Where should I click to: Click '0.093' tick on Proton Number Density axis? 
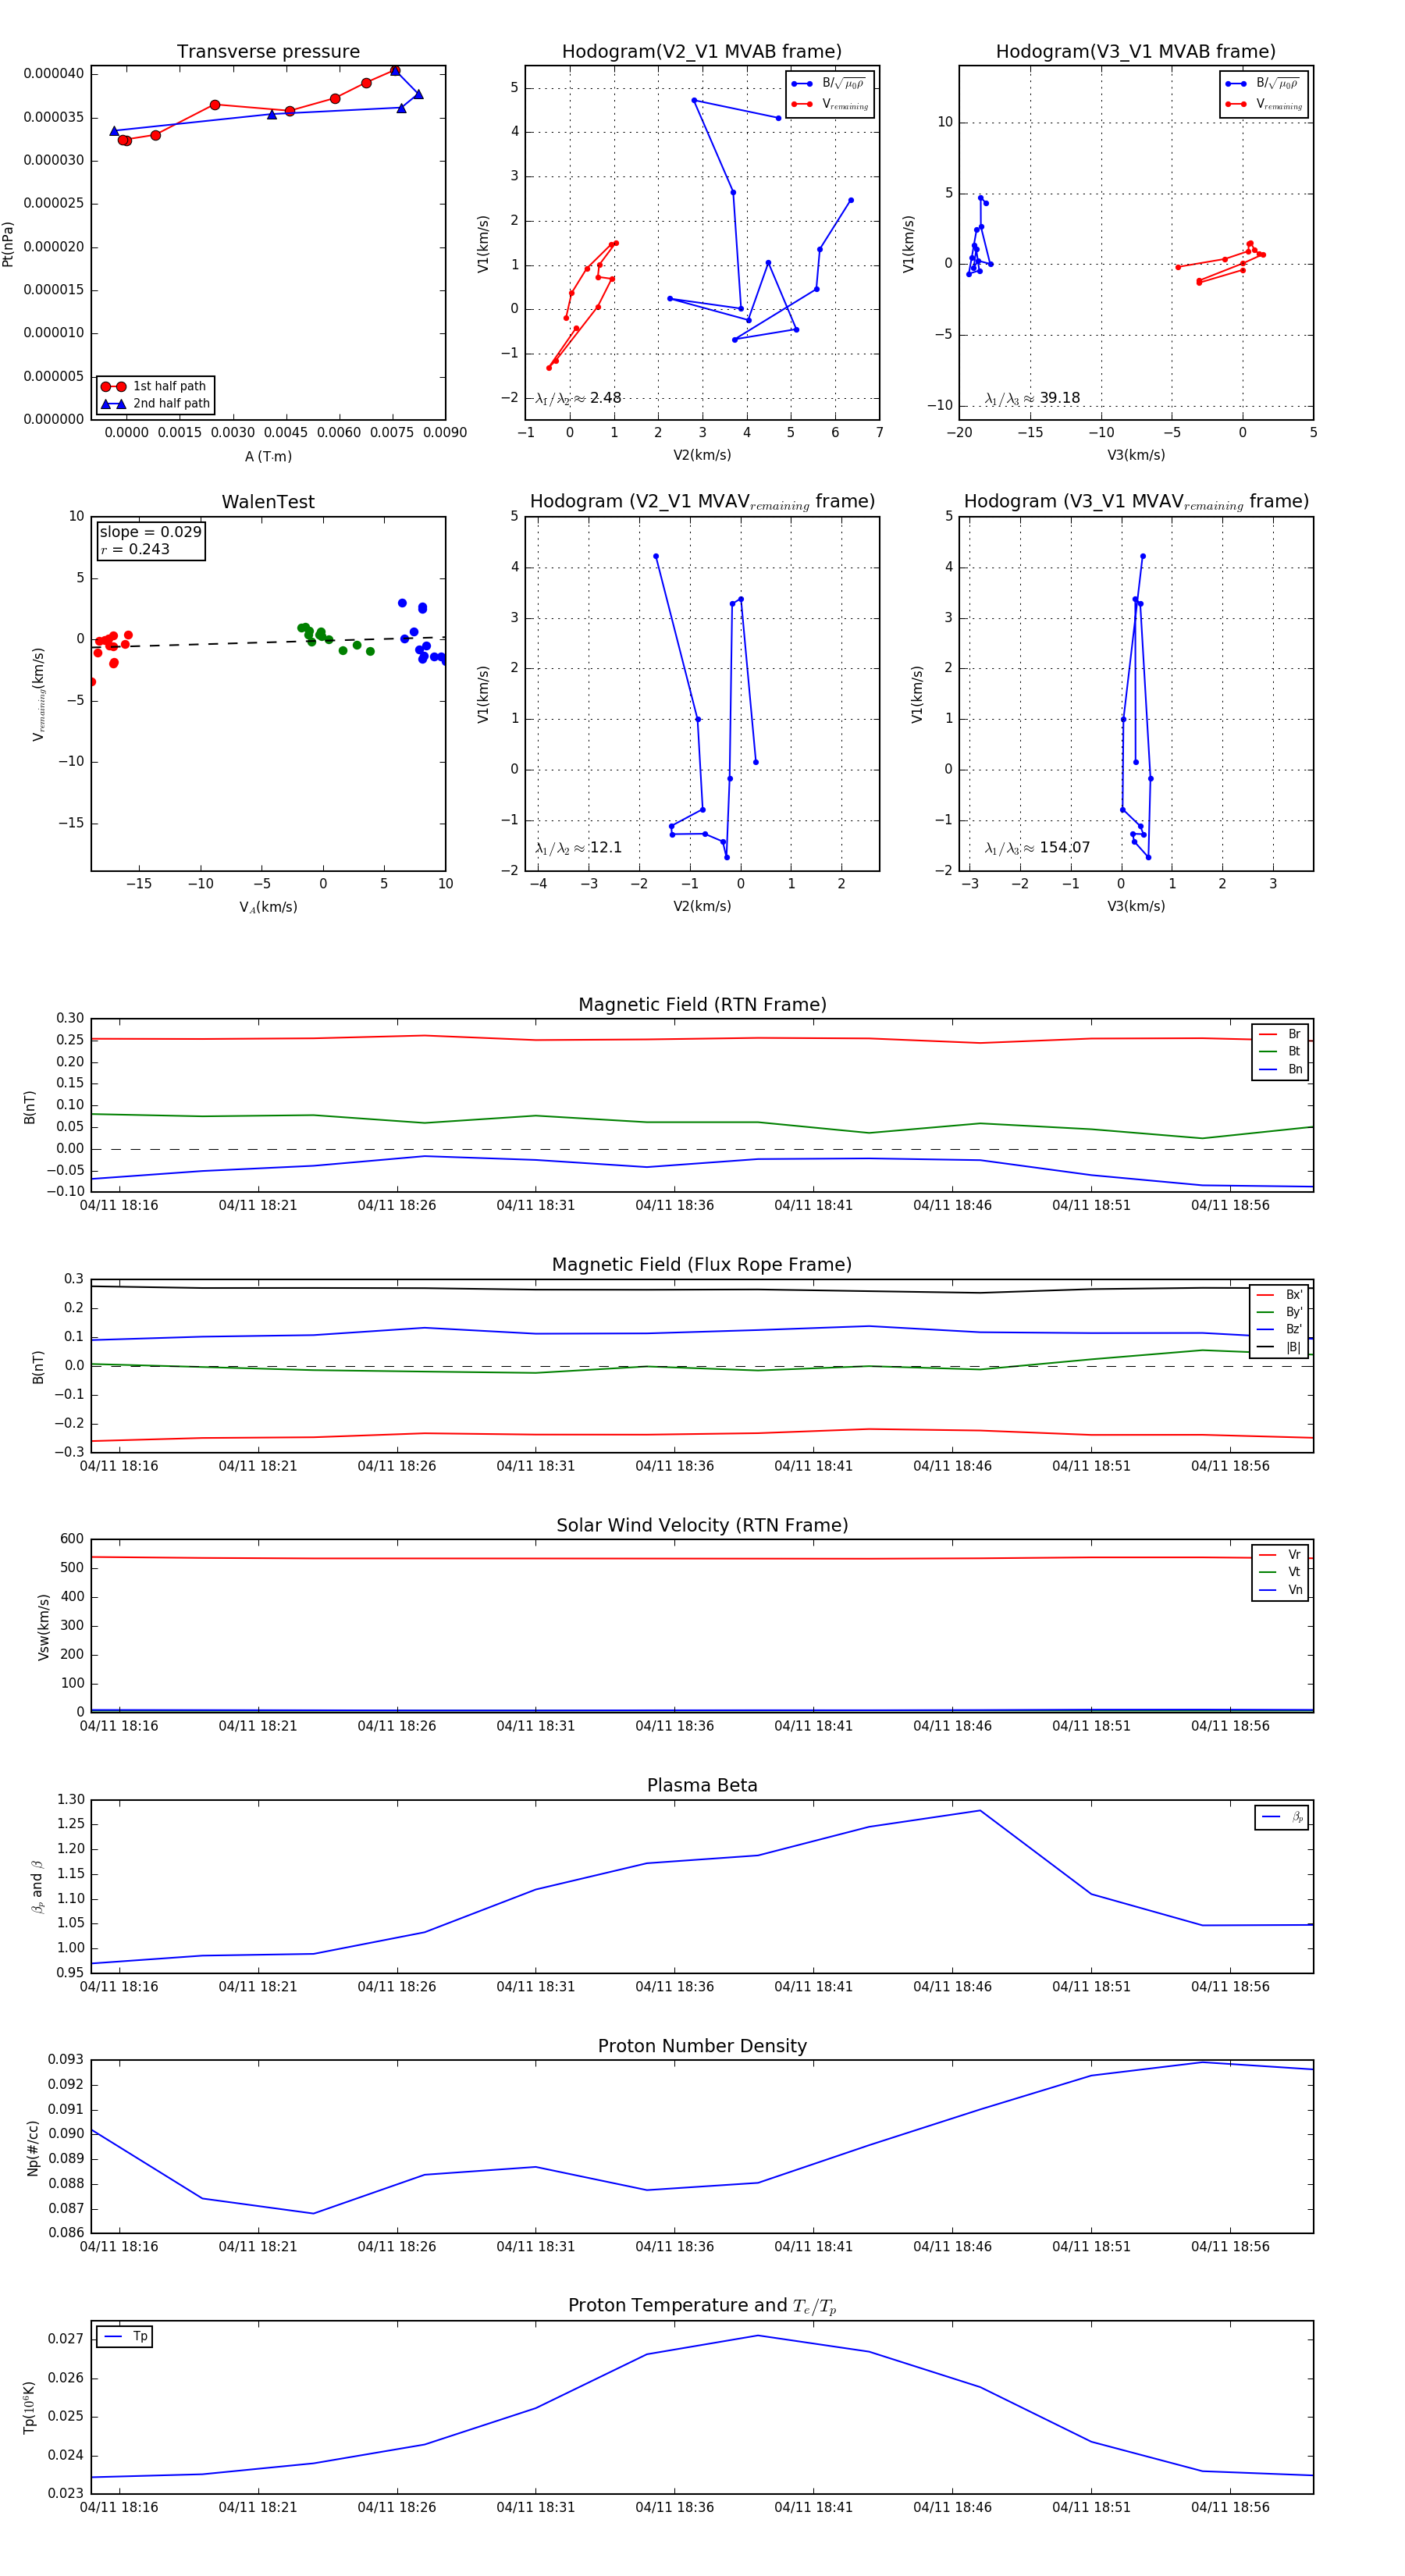tap(66, 2059)
